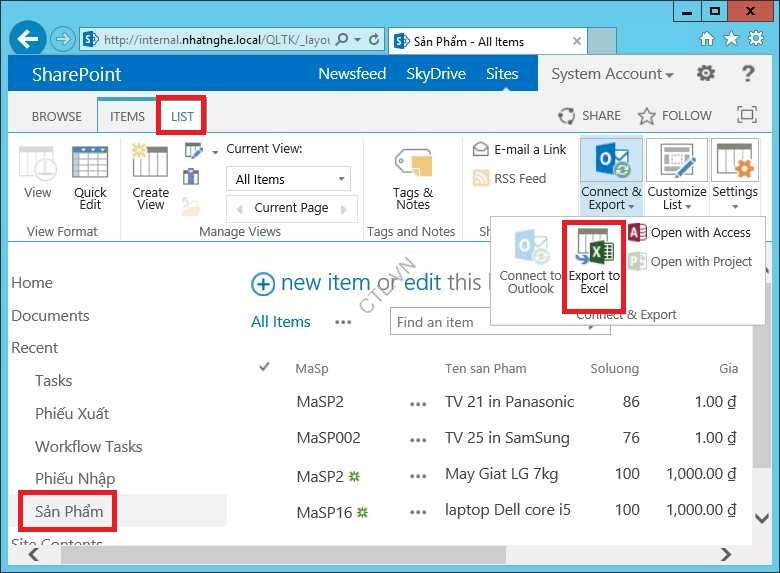Open the System Account menu

coord(612,74)
